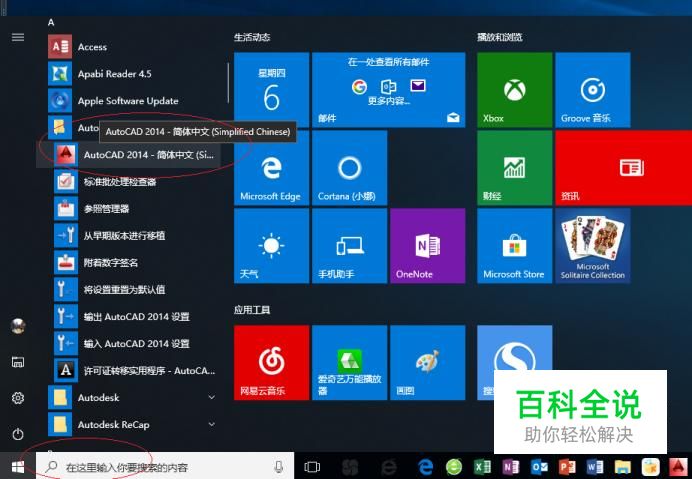Screen dimensions: 692x479
Task: Launch Apabi Reader 4.5
Action: pyautogui.click(x=132, y=74)
